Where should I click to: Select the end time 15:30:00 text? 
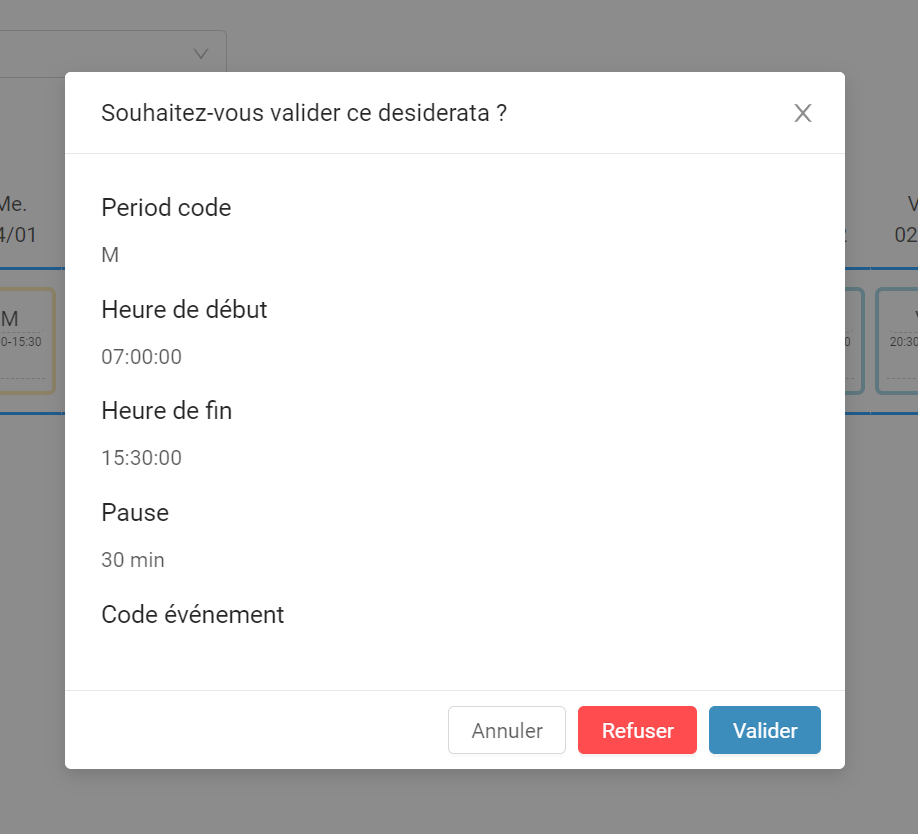tap(142, 458)
